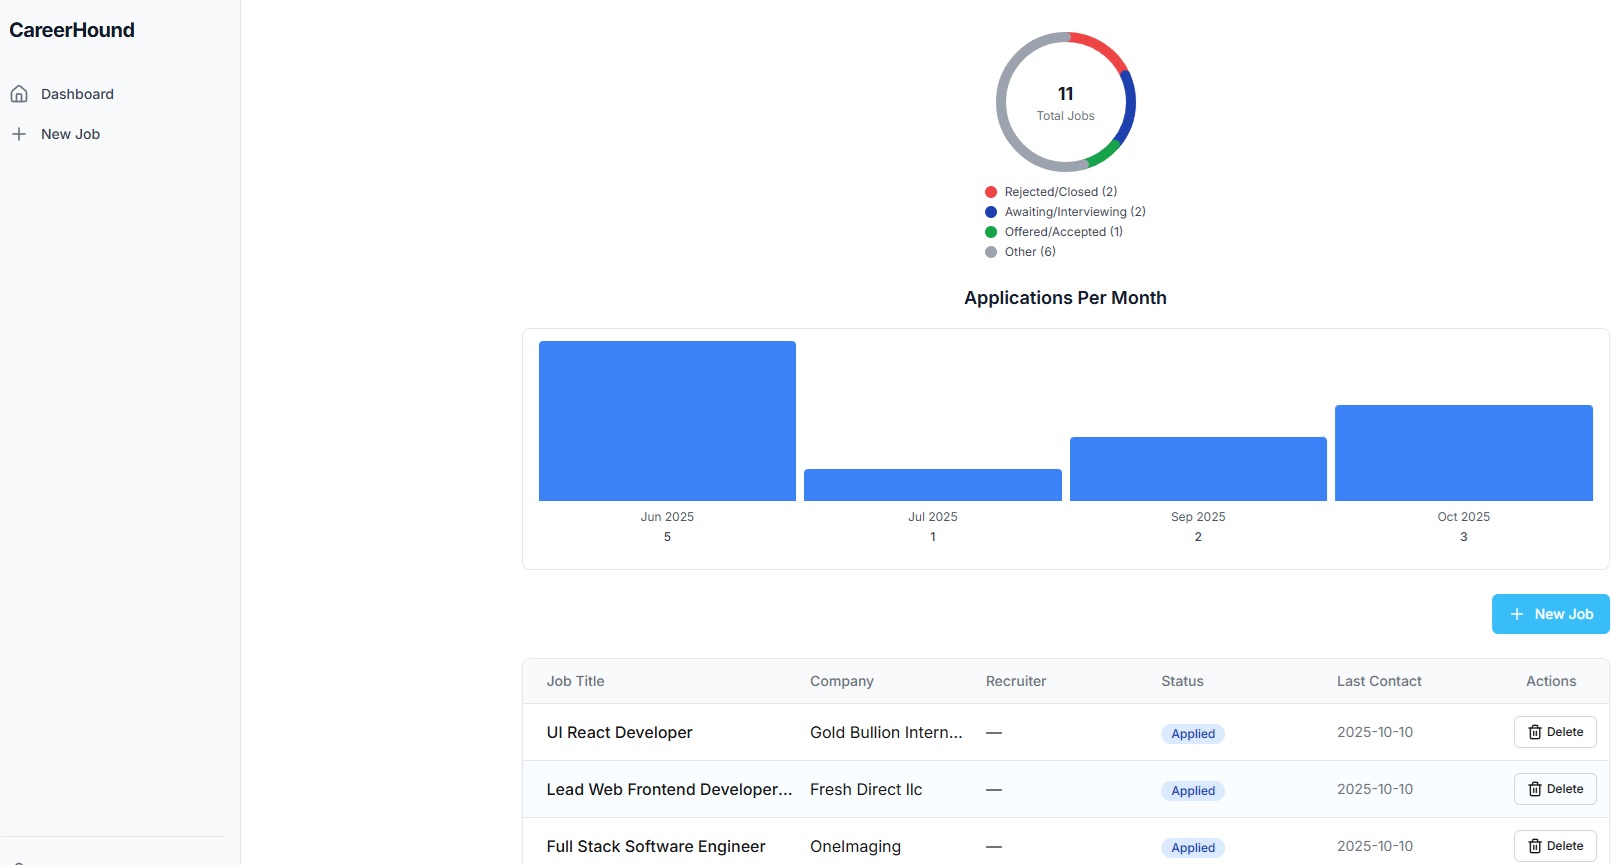This screenshot has width=1611, height=865.
Task: Click the blue Awaiting/Interviewing legend dot
Action: click(x=991, y=212)
